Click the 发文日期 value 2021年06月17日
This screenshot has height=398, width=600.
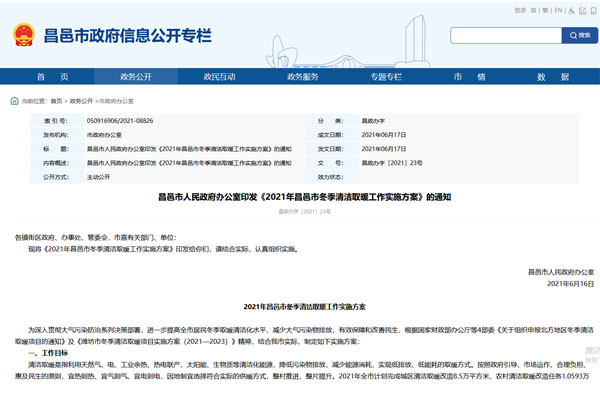point(384,149)
